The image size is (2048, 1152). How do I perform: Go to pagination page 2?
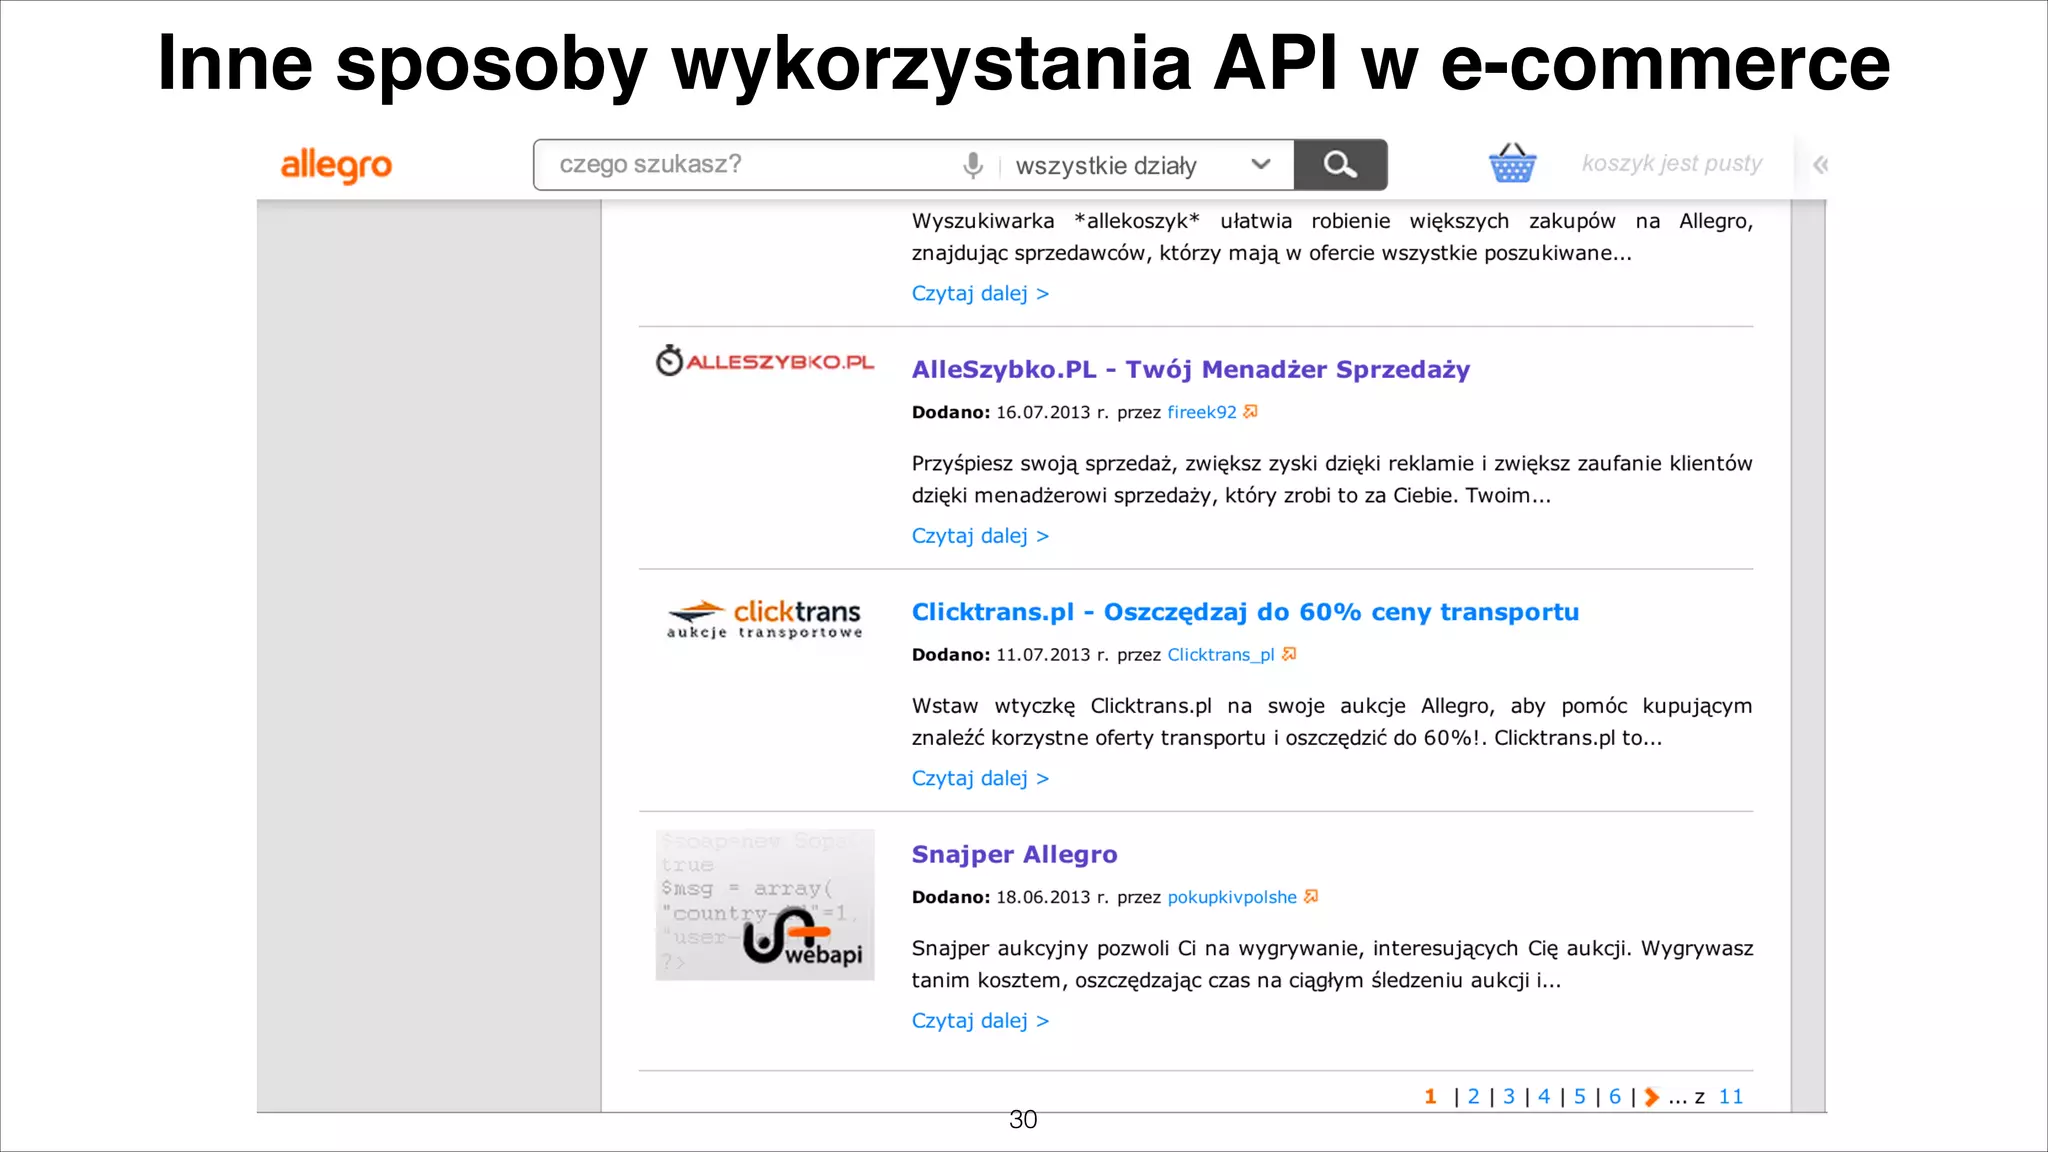[x=1473, y=1097]
